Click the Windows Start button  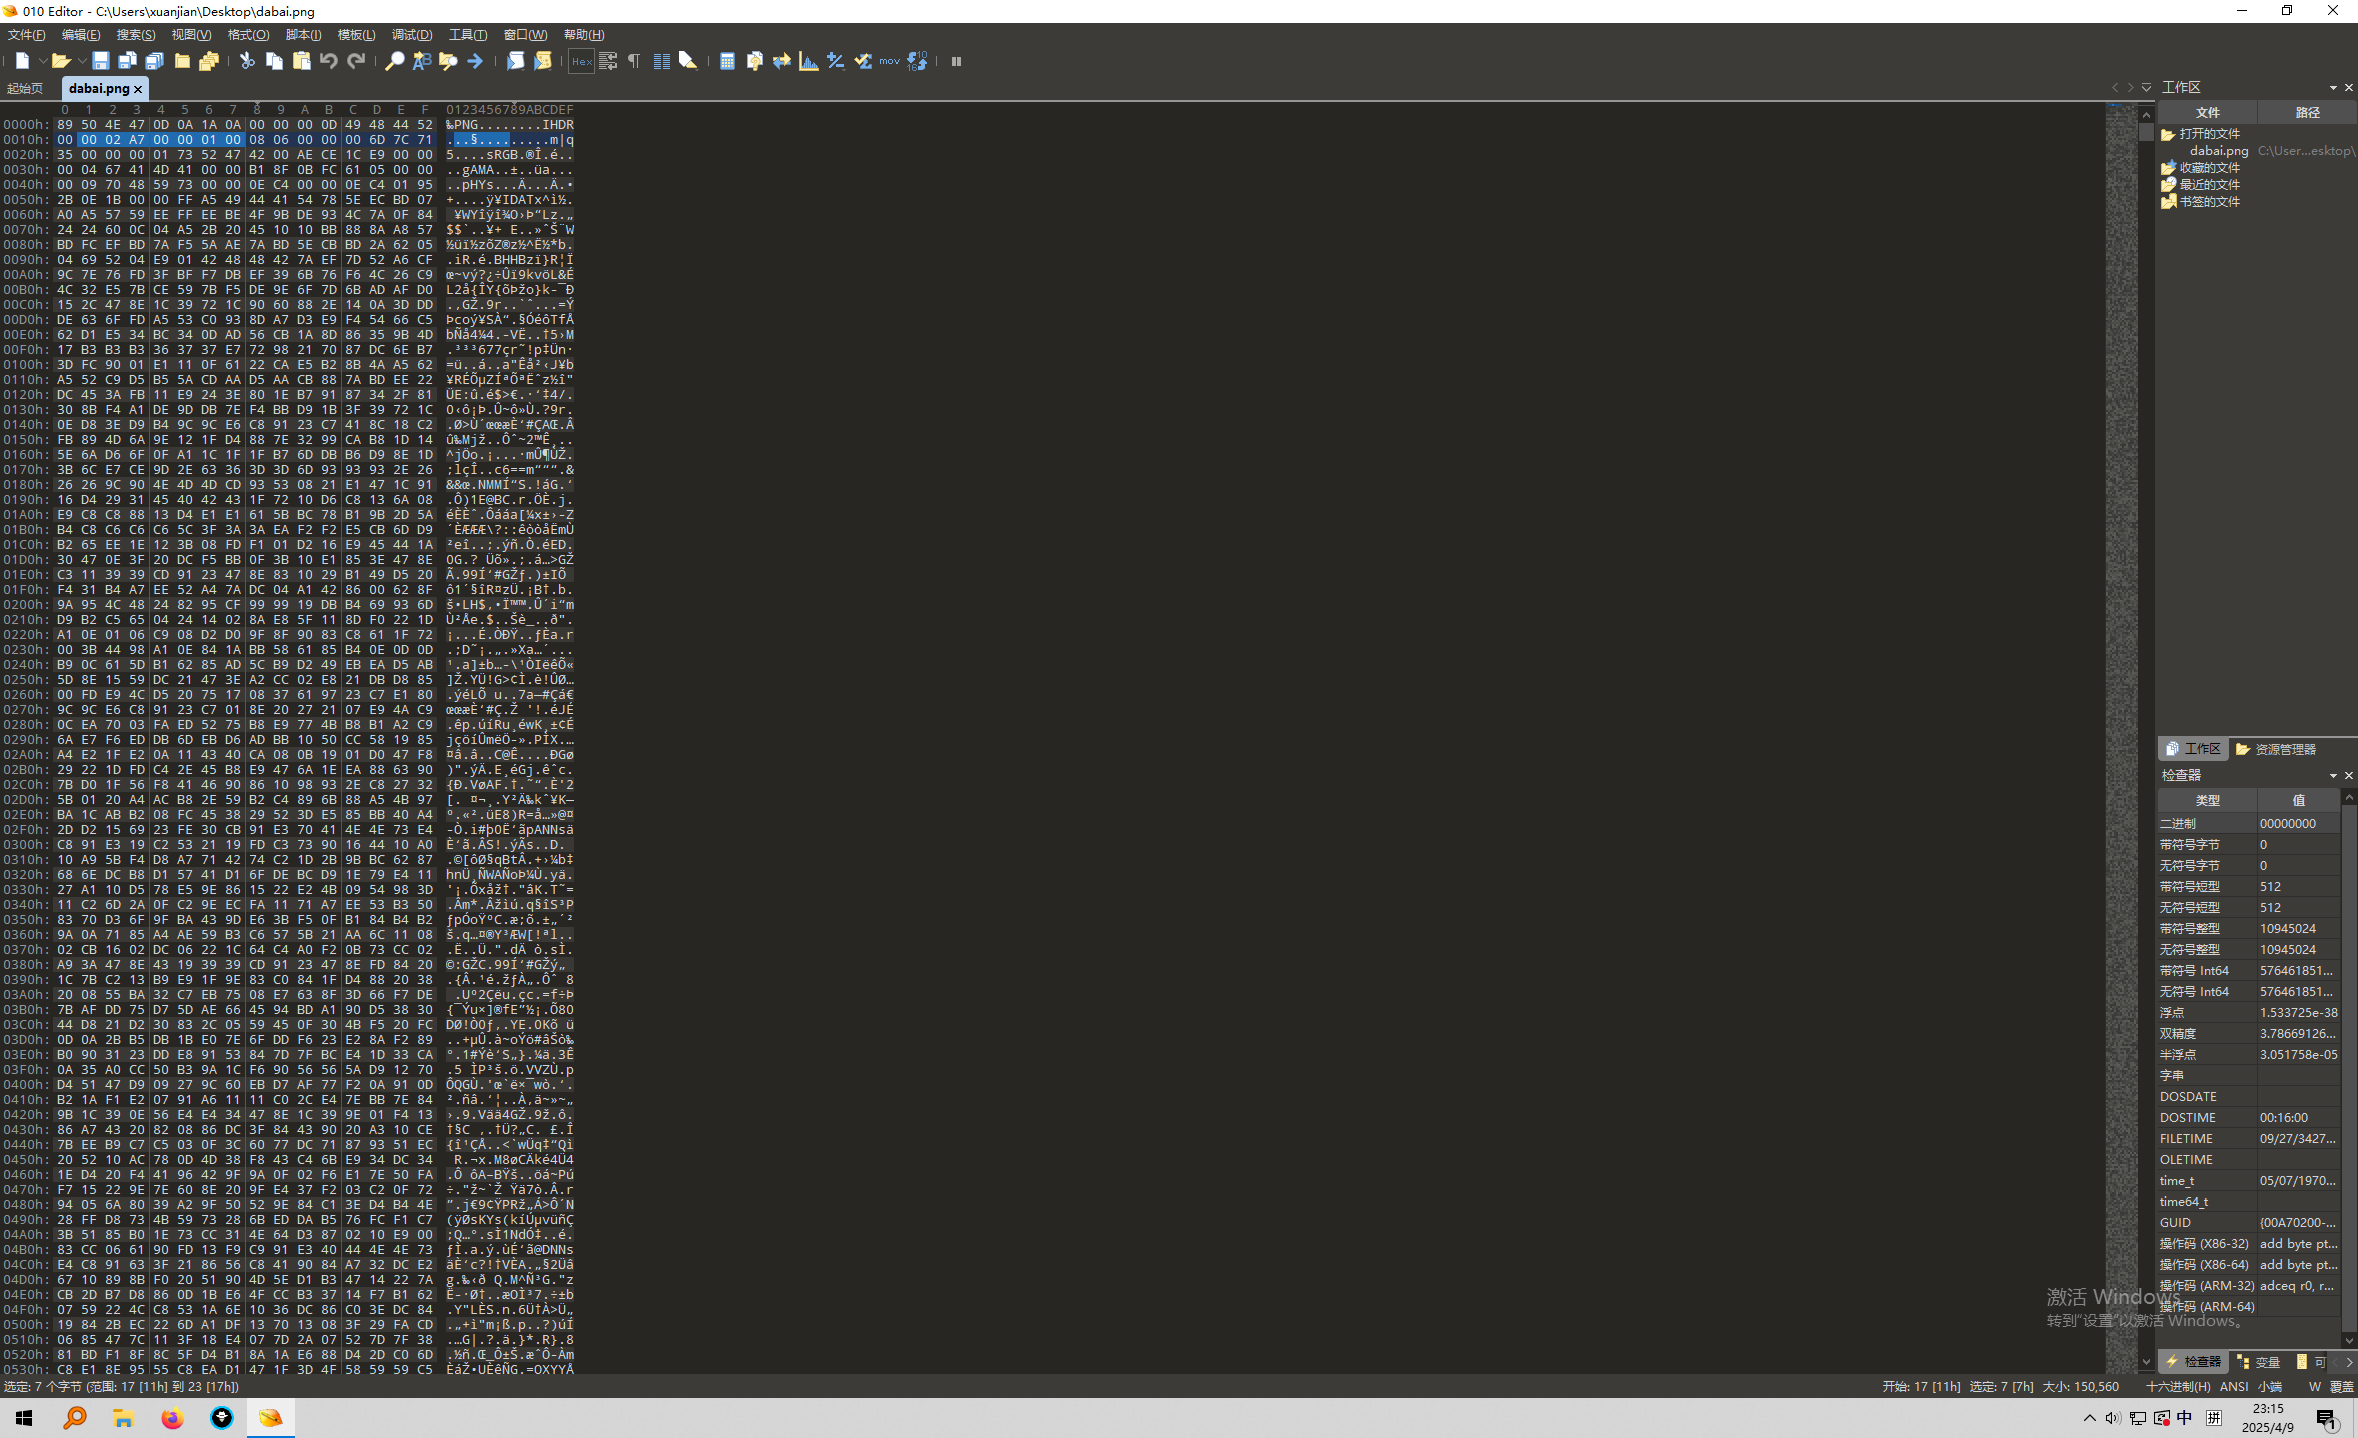point(22,1418)
